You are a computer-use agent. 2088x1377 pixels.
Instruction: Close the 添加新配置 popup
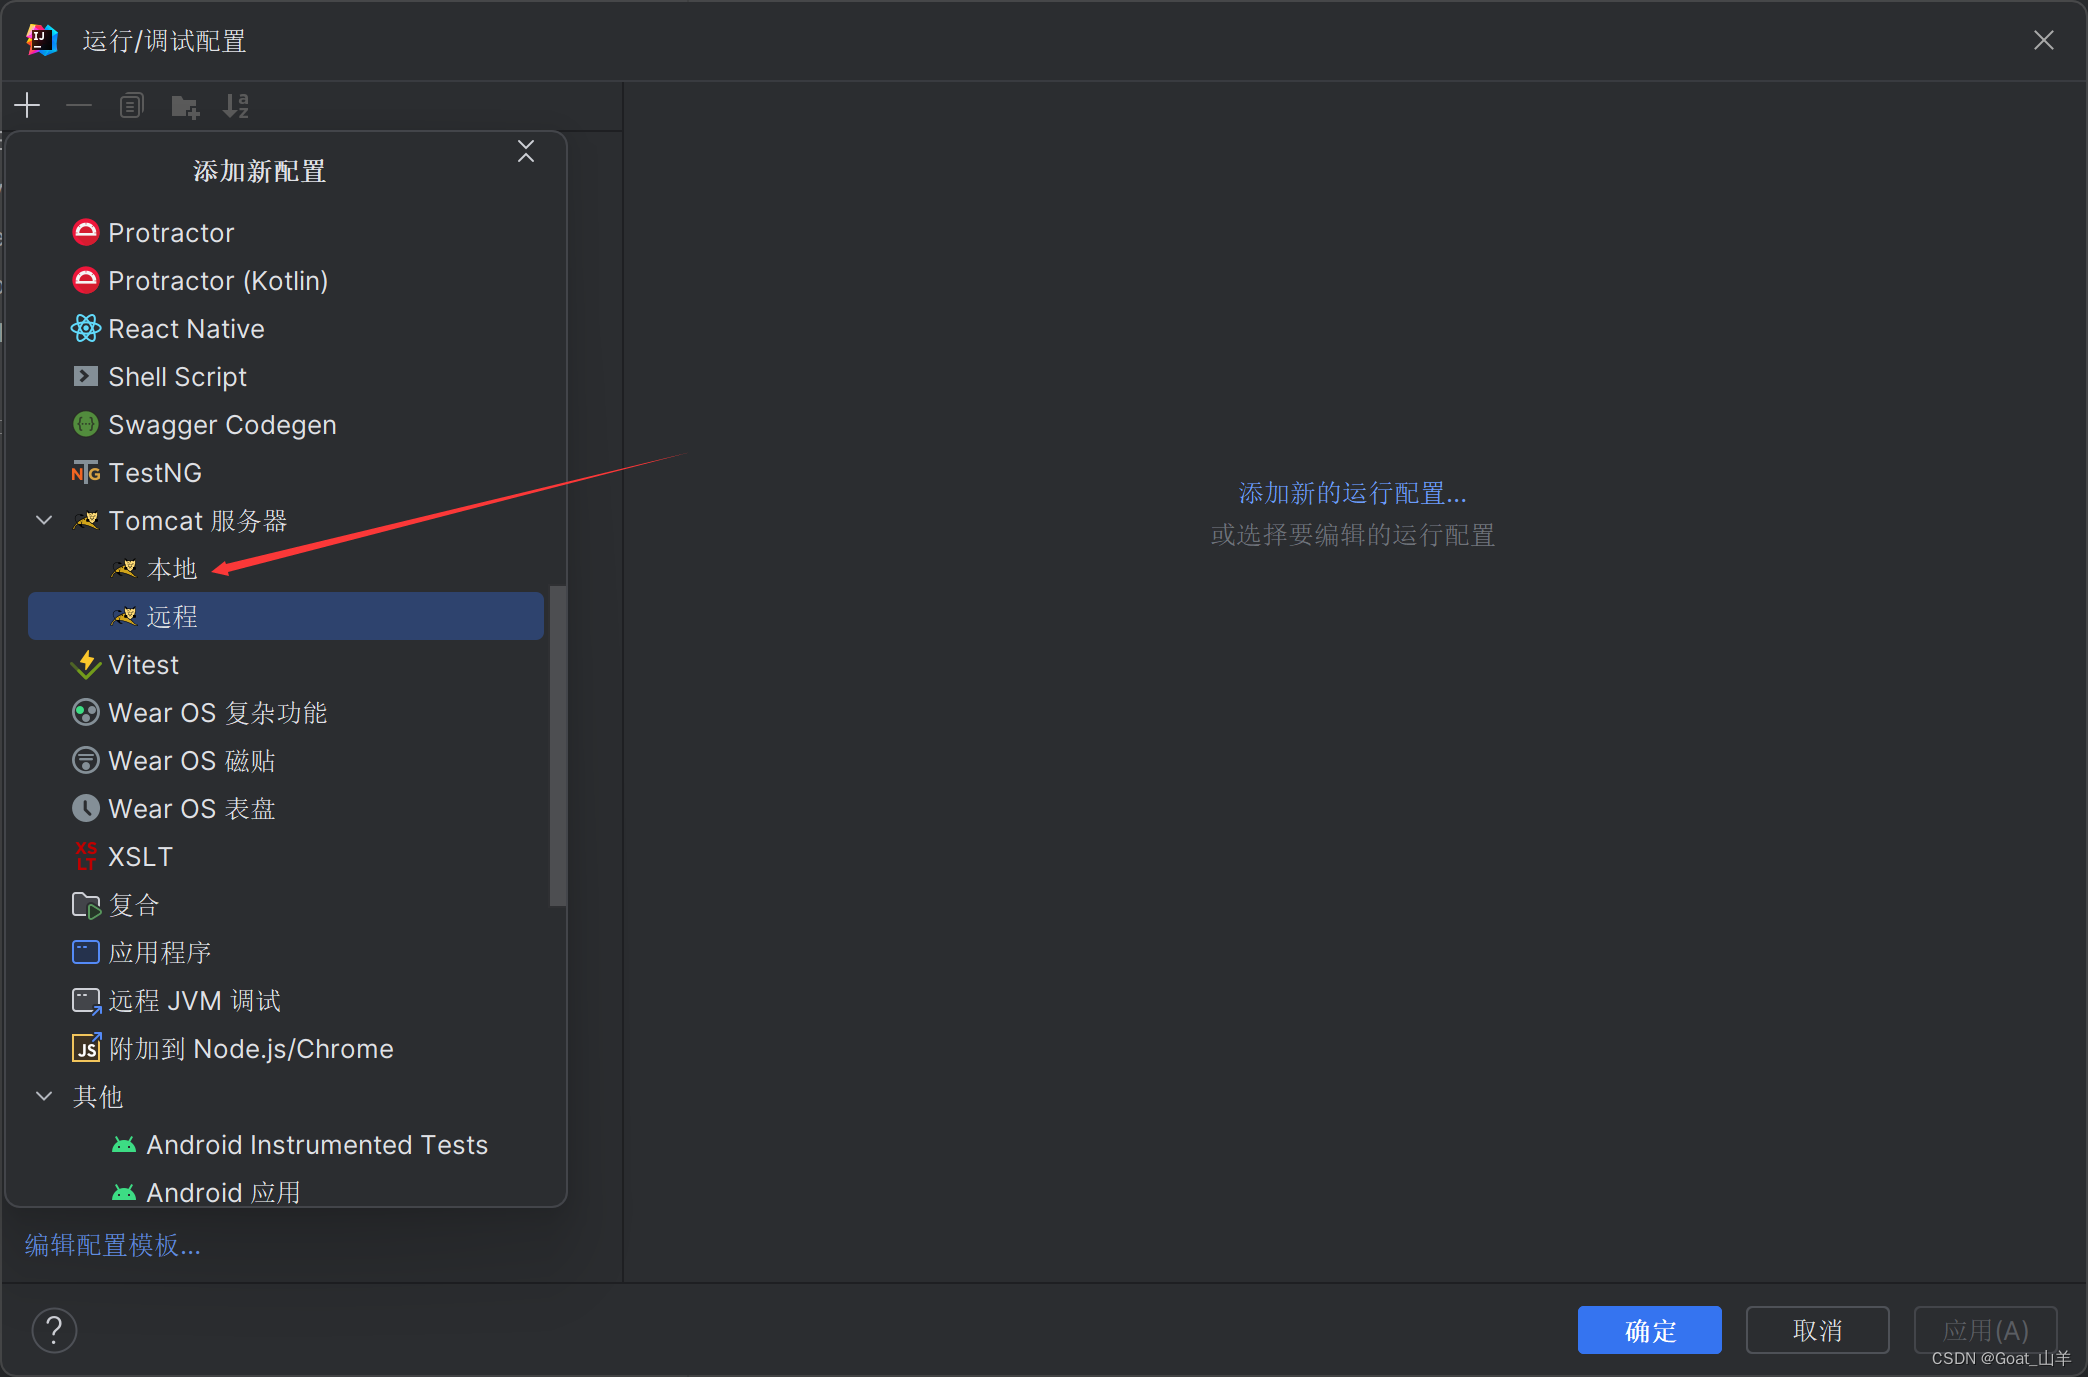point(526,152)
